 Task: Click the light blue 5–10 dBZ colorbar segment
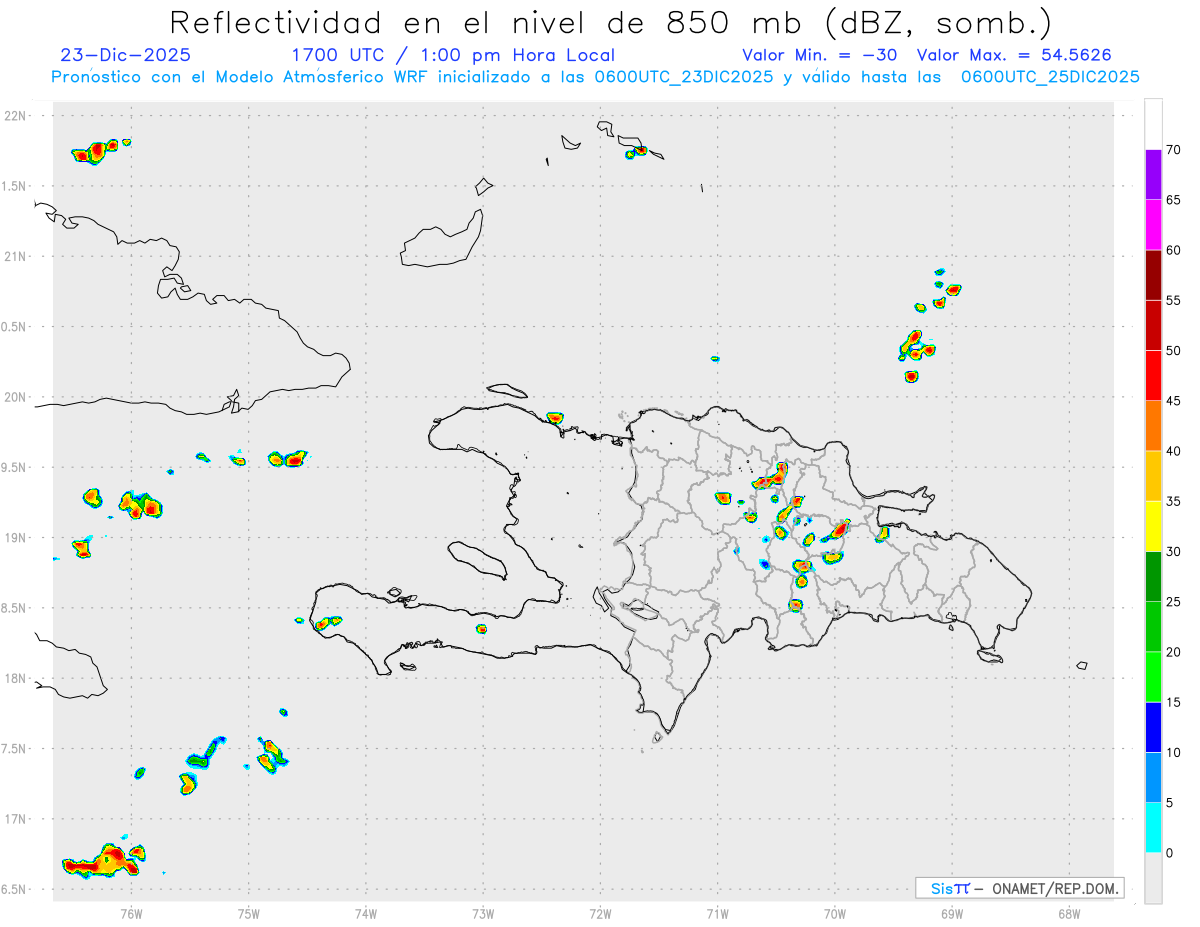1153,778
